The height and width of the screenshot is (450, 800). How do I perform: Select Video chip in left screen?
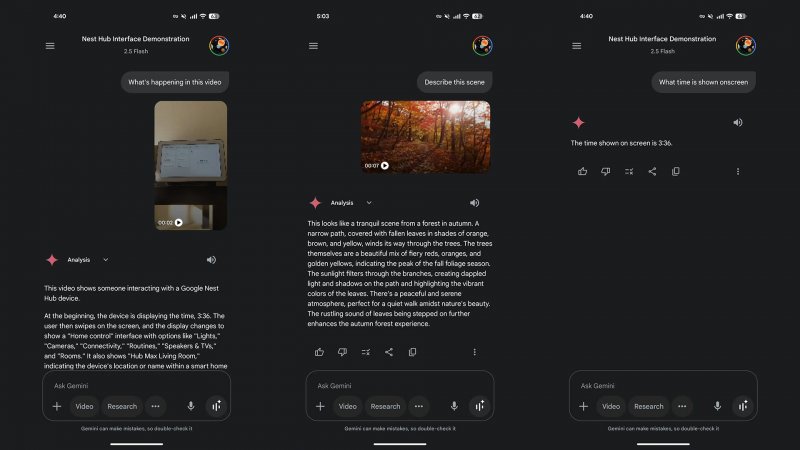click(84, 407)
